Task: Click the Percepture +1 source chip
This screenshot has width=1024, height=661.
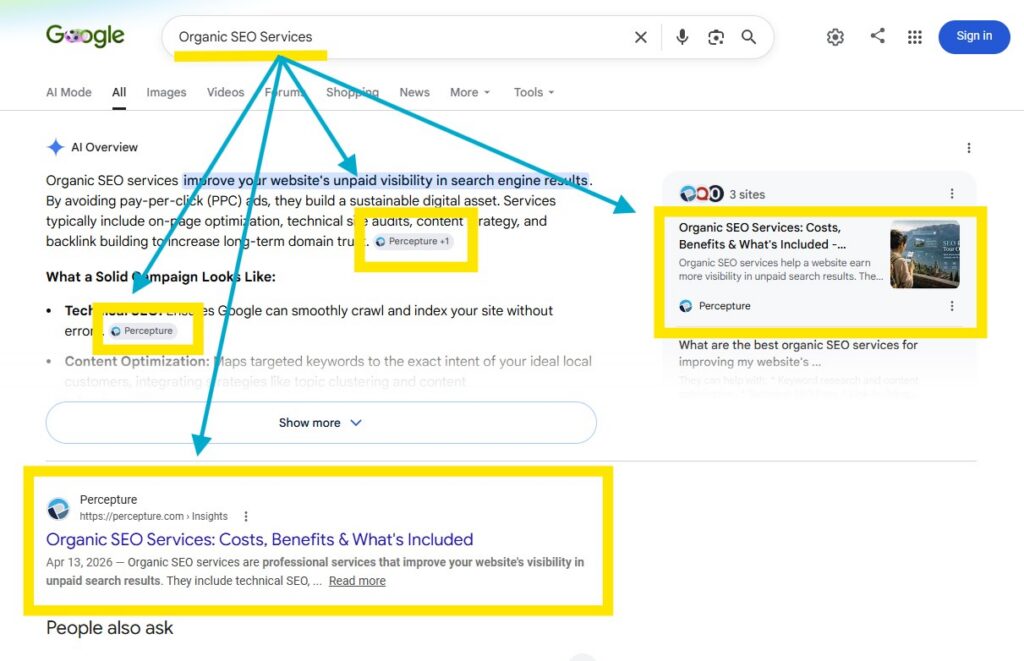Action: click(413, 242)
